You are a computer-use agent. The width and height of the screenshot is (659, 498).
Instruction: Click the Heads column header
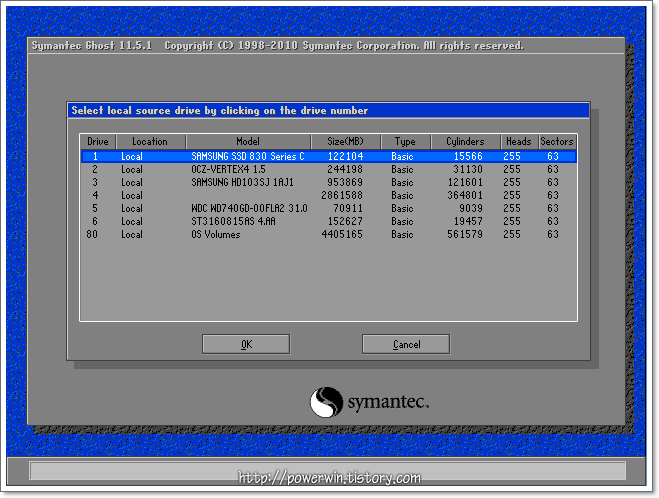(519, 142)
